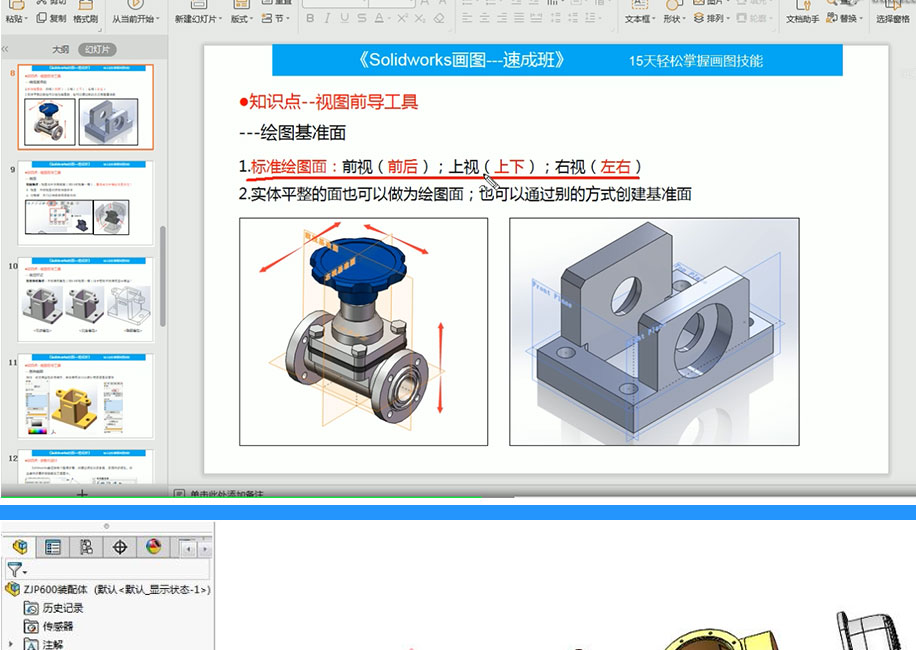
Task: Collapse the slide panel with double-chevron
Action: tap(5, 49)
